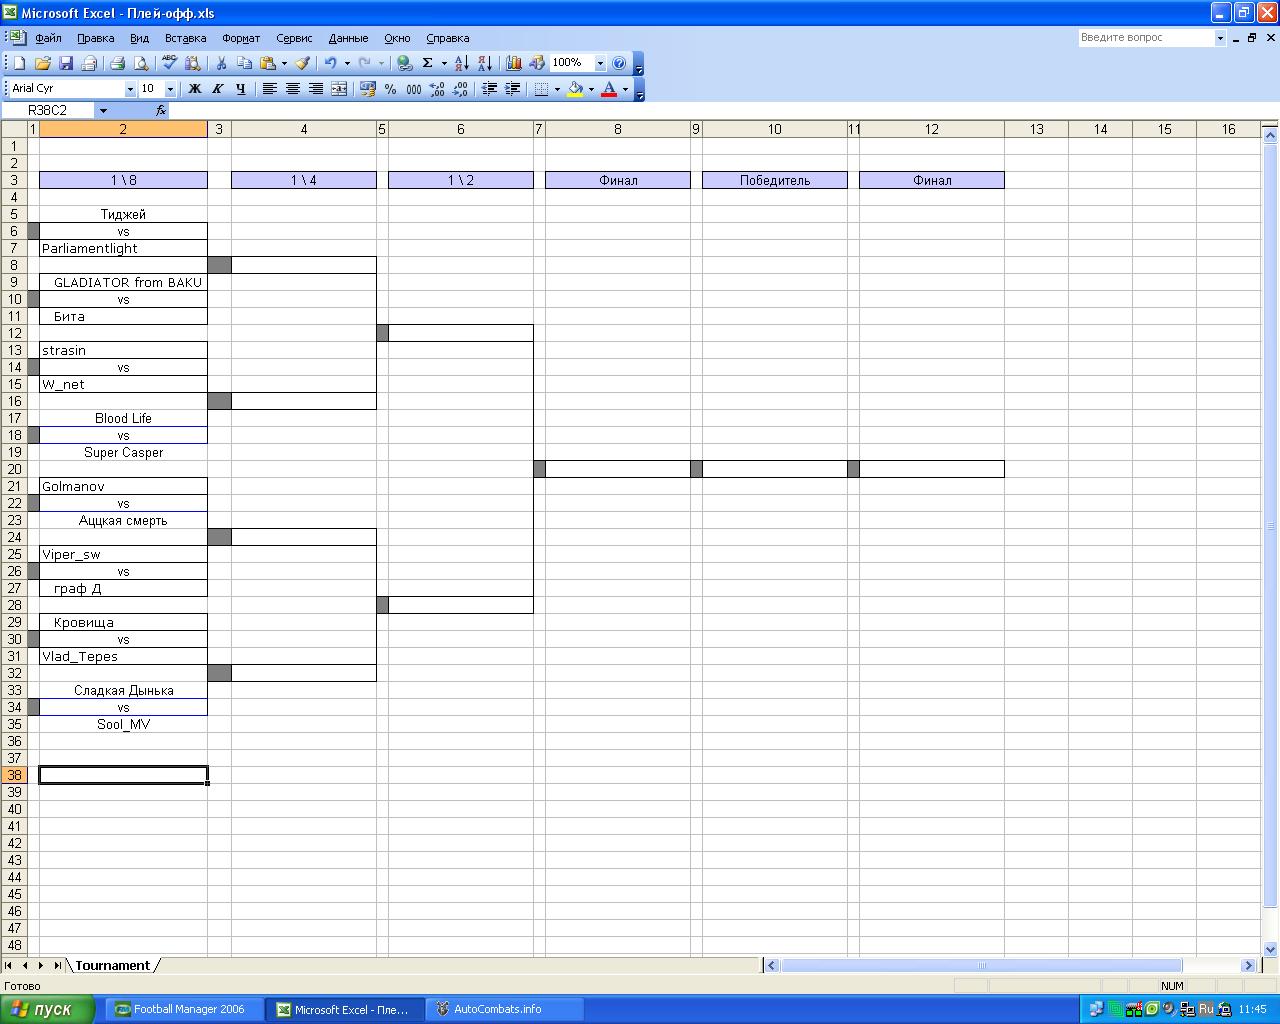The height and width of the screenshot is (1024, 1280).
Task: Activate the Format Painter brush
Action: (x=302, y=63)
